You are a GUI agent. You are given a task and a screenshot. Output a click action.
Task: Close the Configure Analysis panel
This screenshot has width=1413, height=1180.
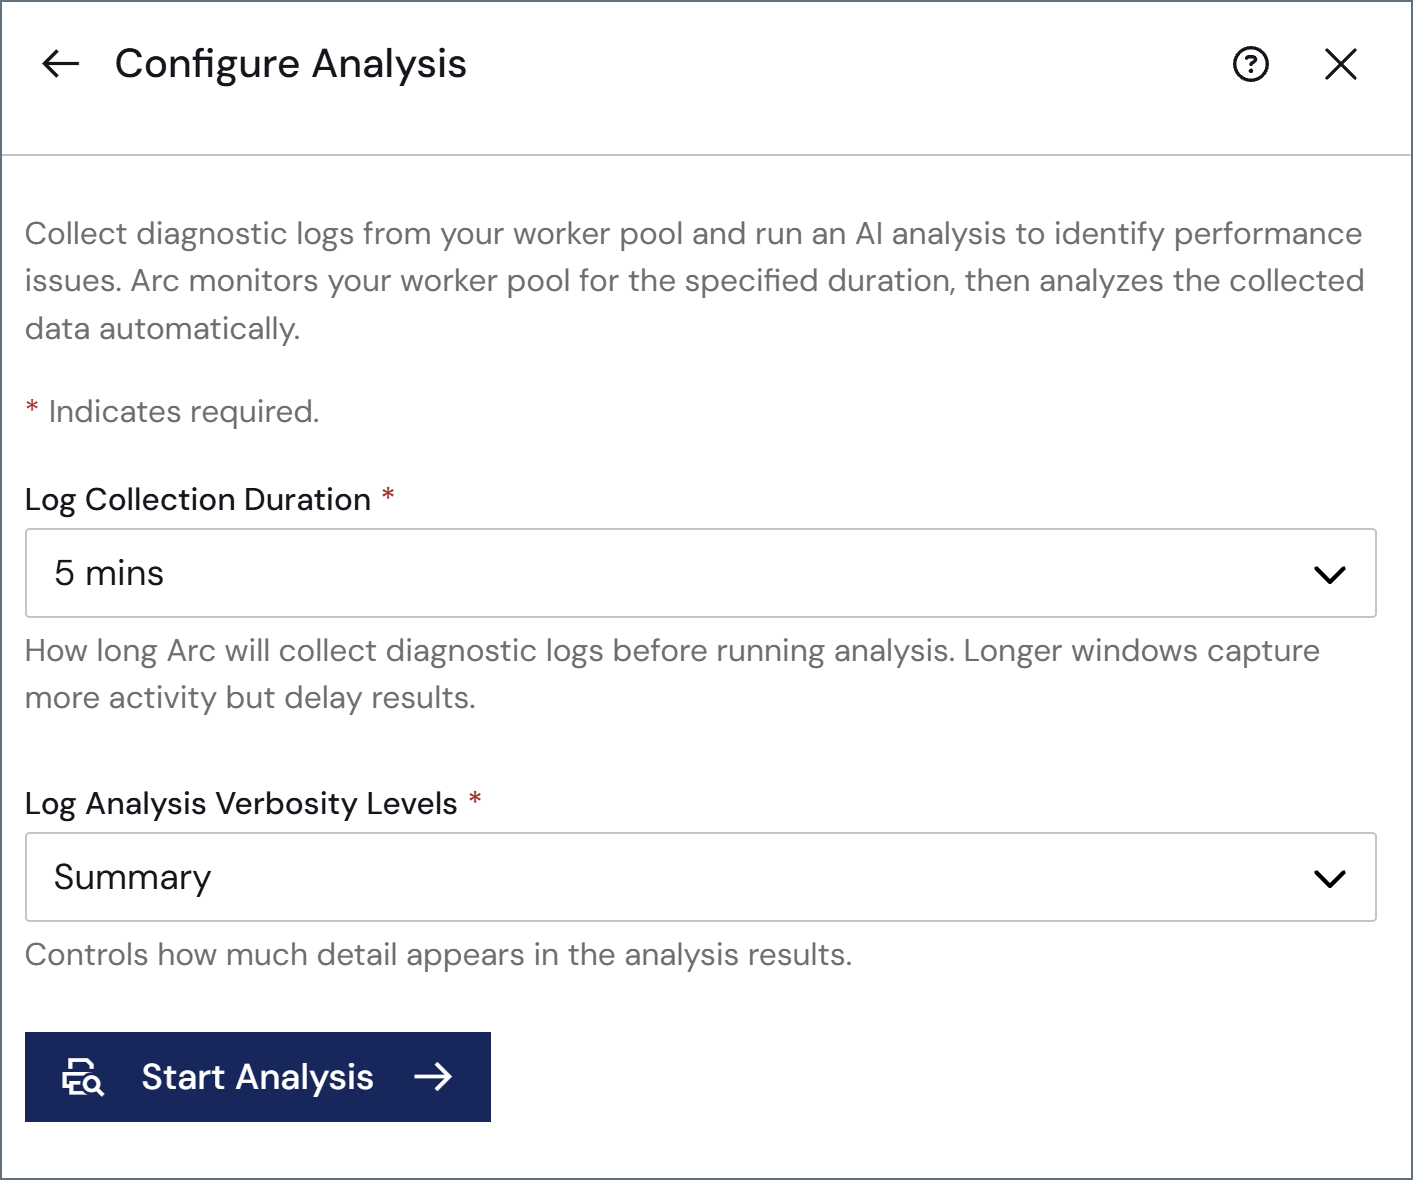(x=1340, y=64)
